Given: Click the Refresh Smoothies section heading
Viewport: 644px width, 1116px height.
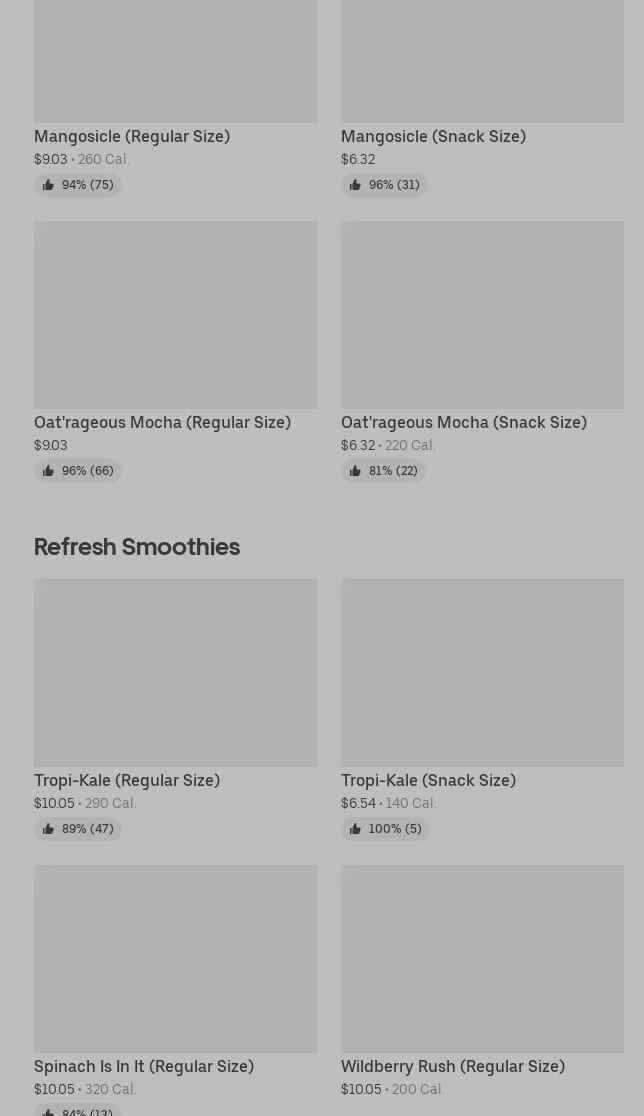Looking at the screenshot, I should (x=137, y=546).
